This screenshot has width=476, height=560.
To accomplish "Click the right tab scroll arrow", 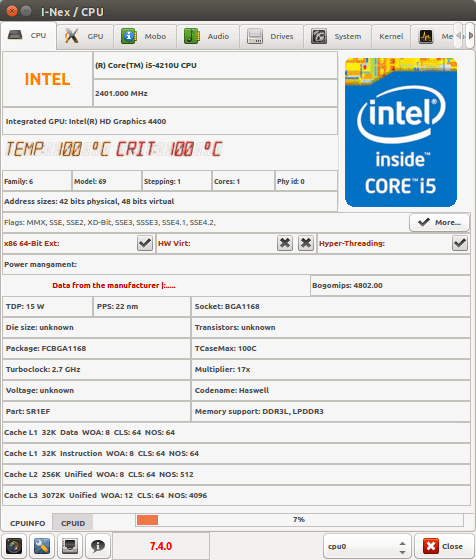I will [x=471, y=36].
